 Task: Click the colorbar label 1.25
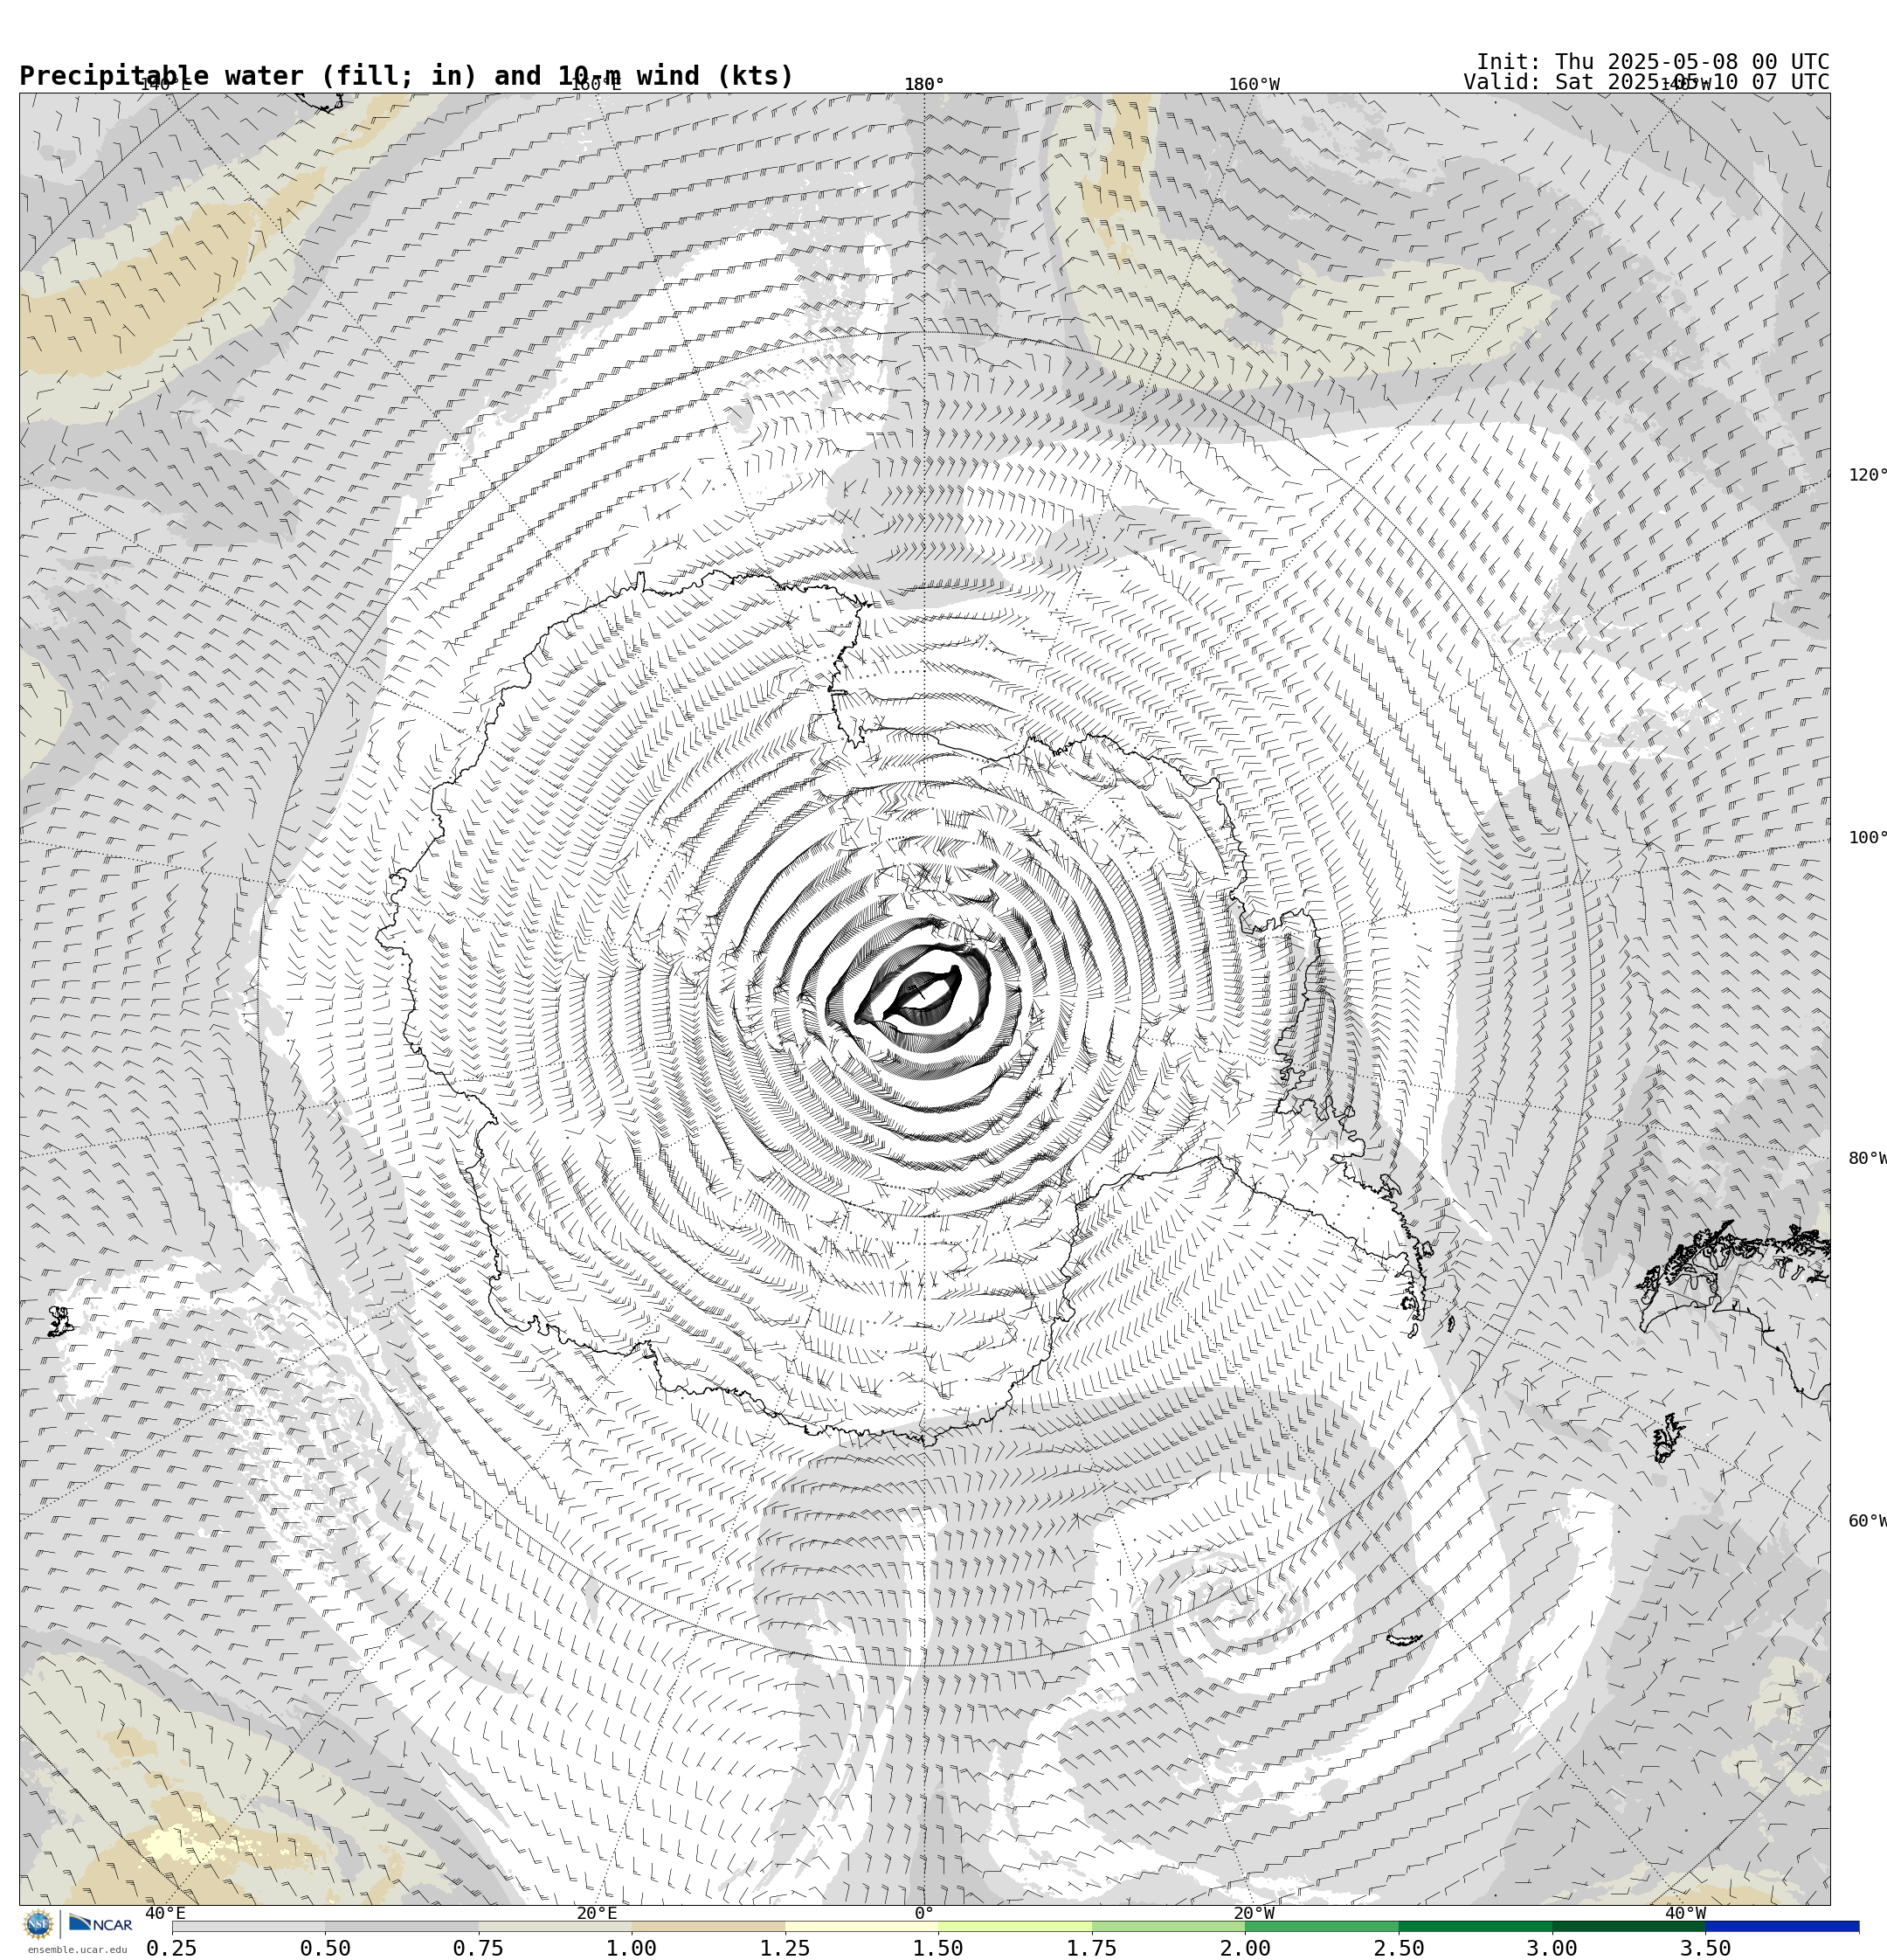tap(785, 1948)
